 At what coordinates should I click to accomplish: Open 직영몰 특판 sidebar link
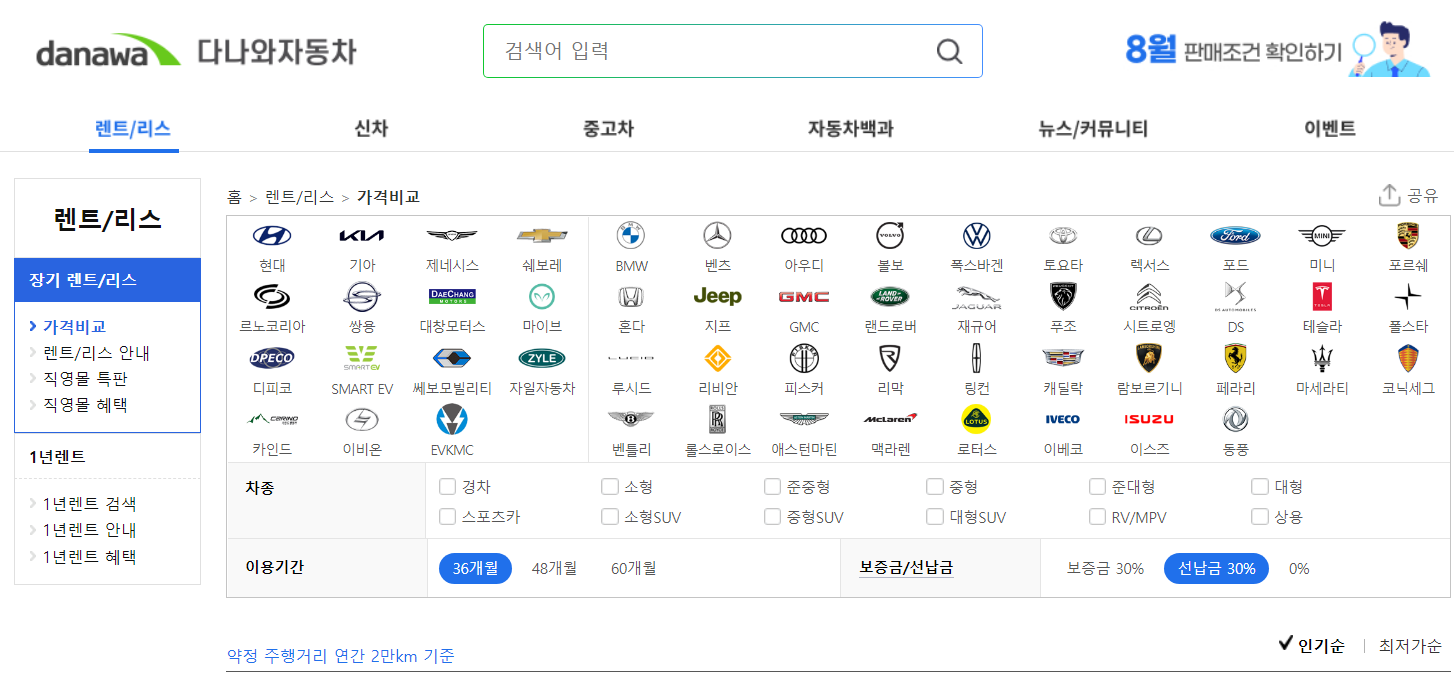85,379
